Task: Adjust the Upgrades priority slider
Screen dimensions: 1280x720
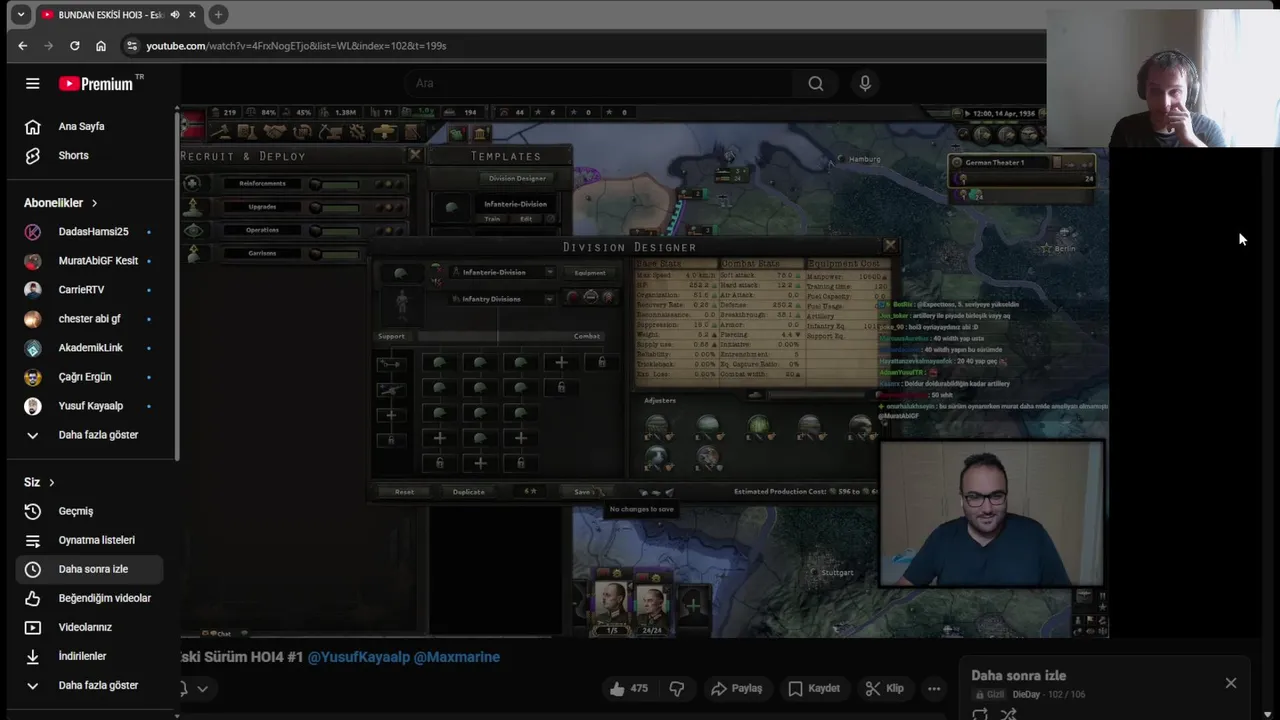Action: pyautogui.click(x=334, y=207)
